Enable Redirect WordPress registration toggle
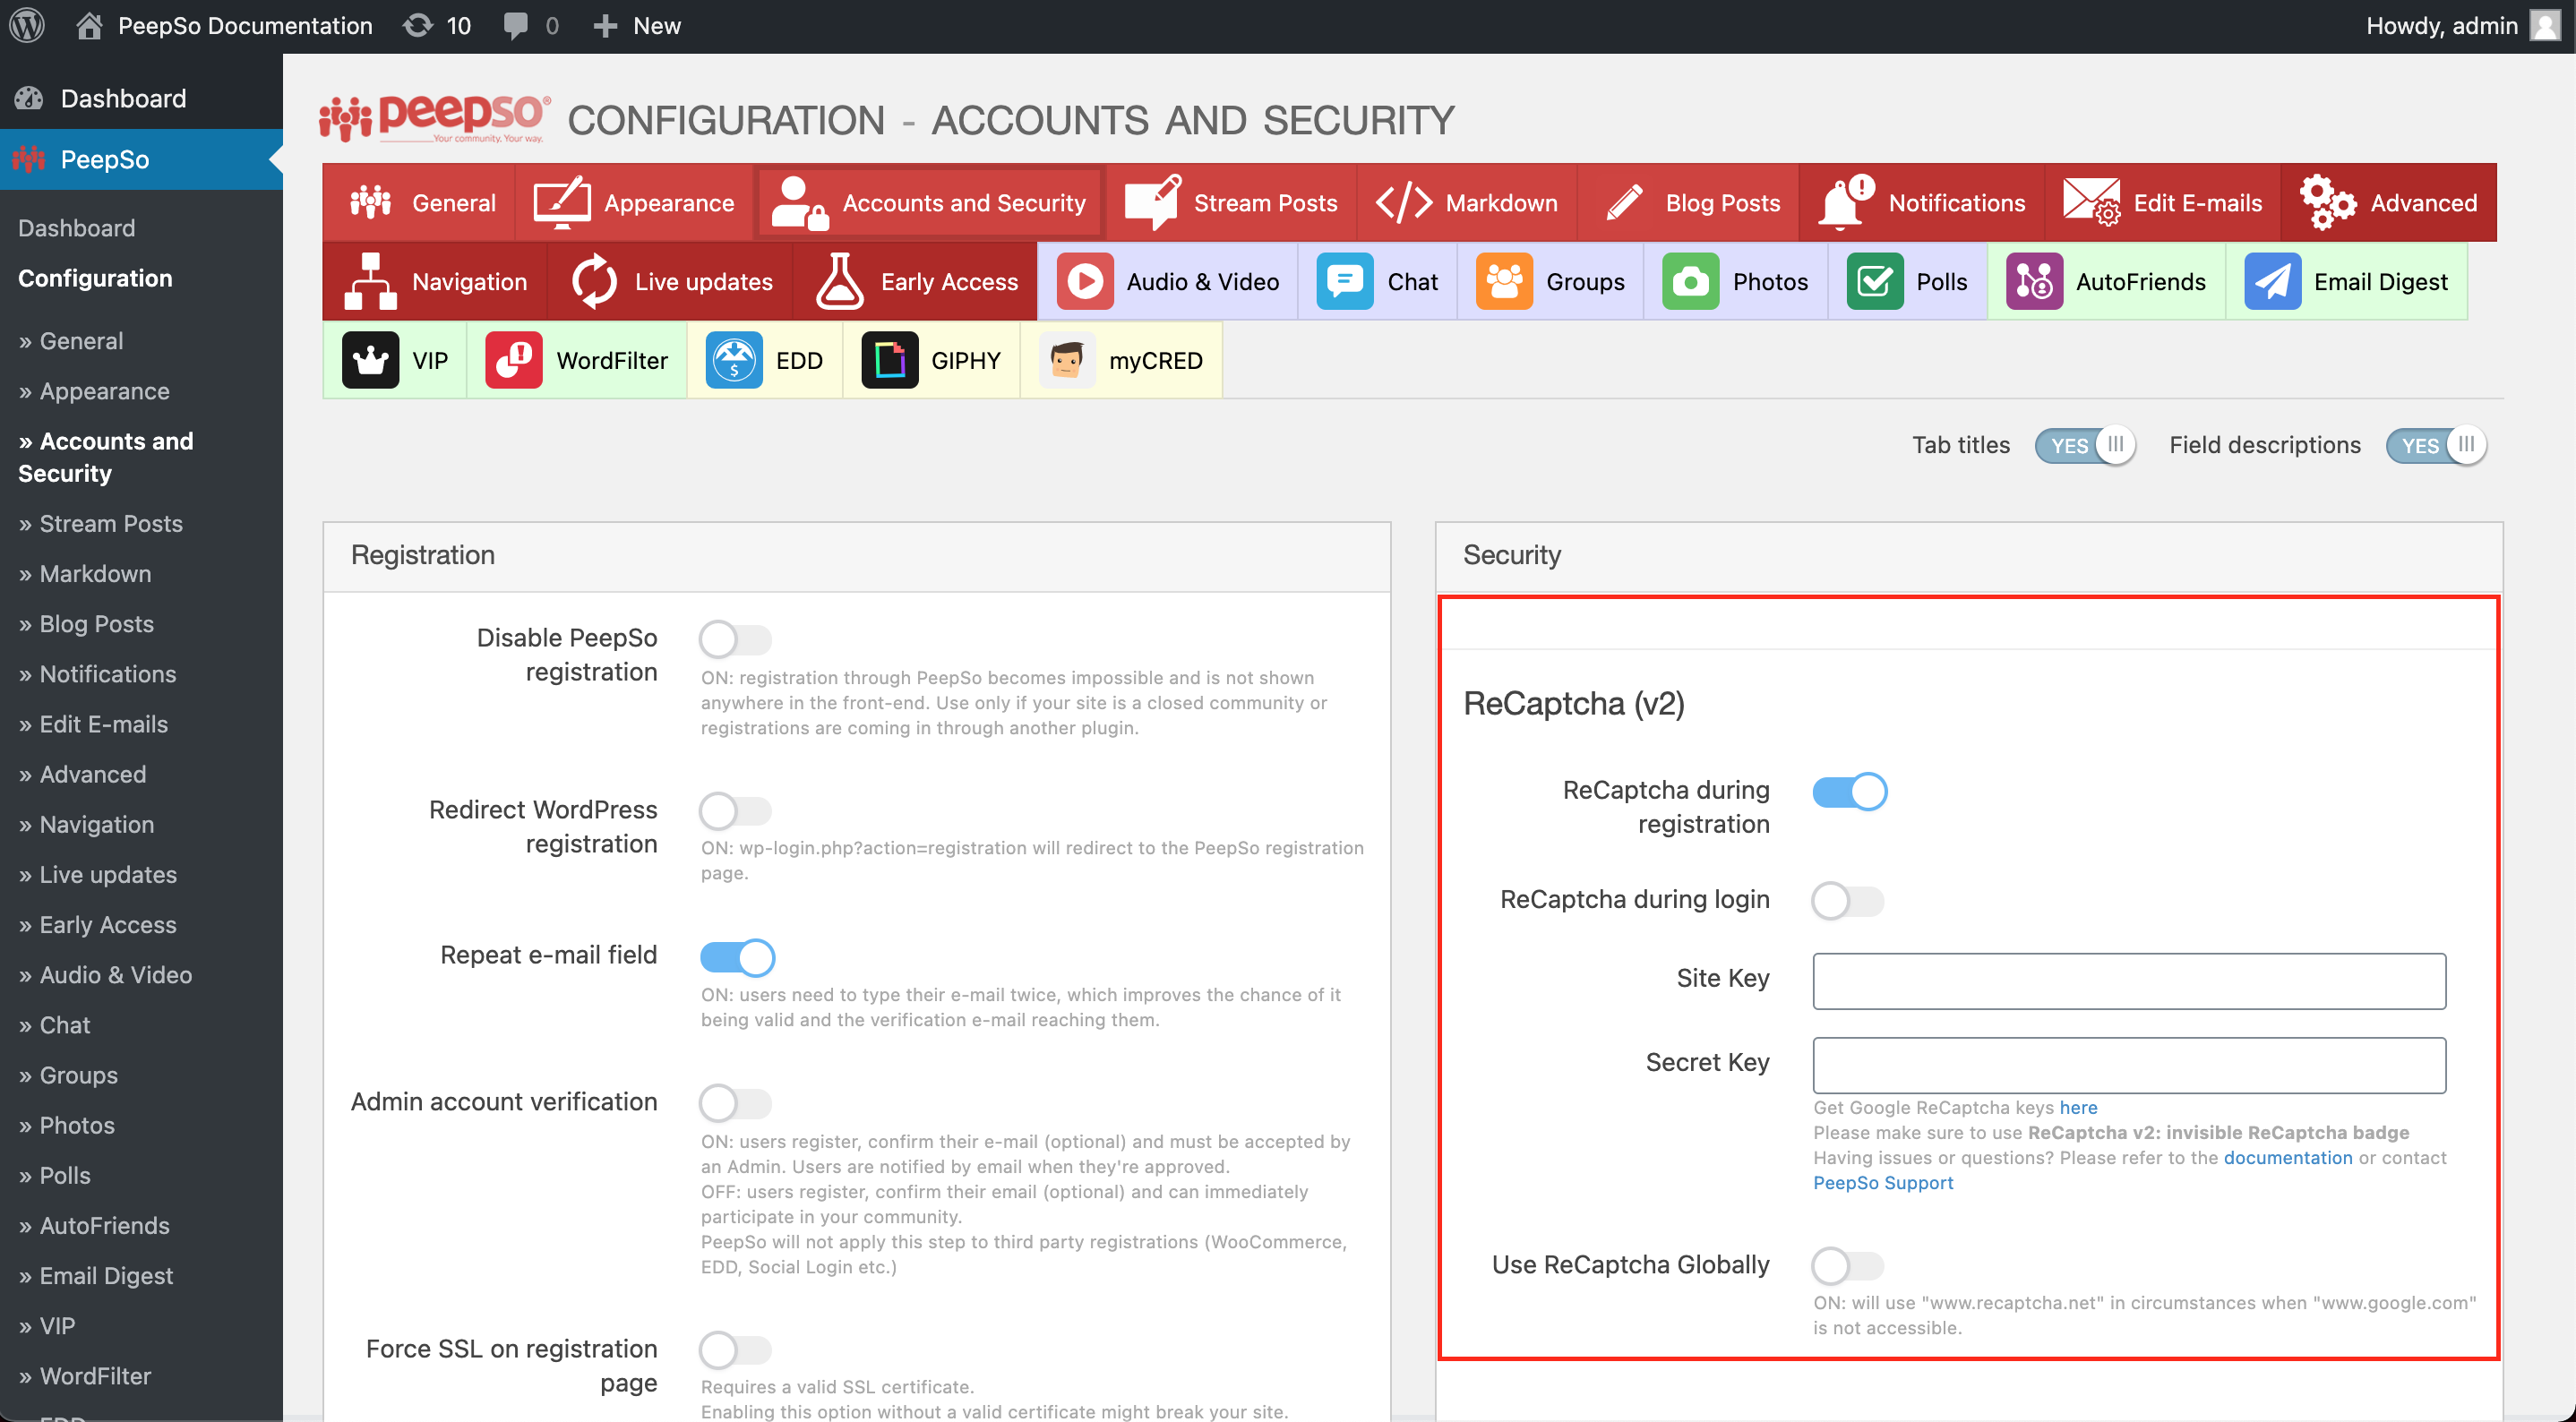The image size is (2576, 1422). tap(735, 810)
